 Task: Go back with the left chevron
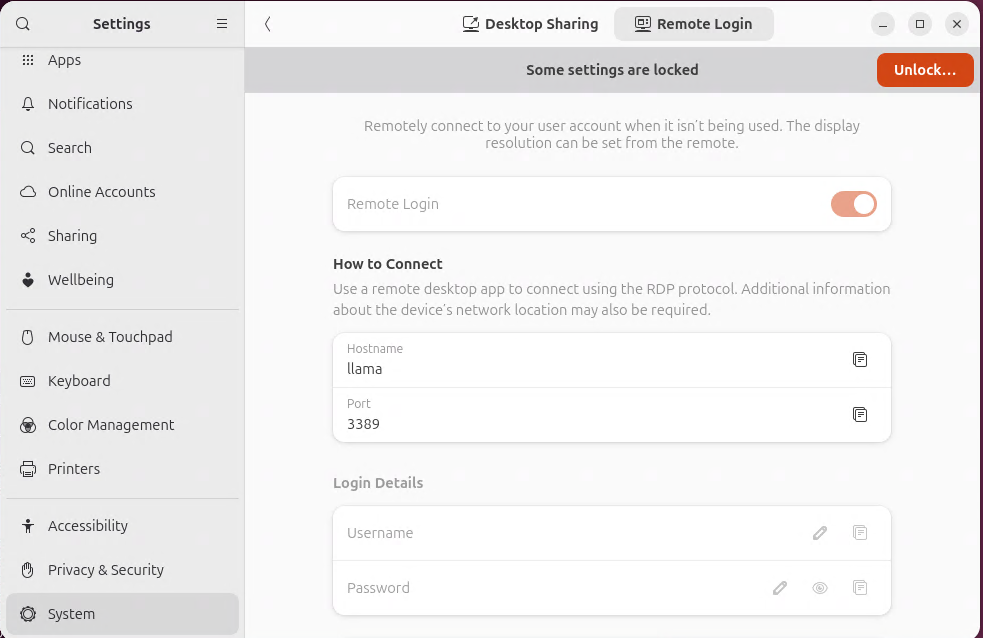(x=268, y=24)
